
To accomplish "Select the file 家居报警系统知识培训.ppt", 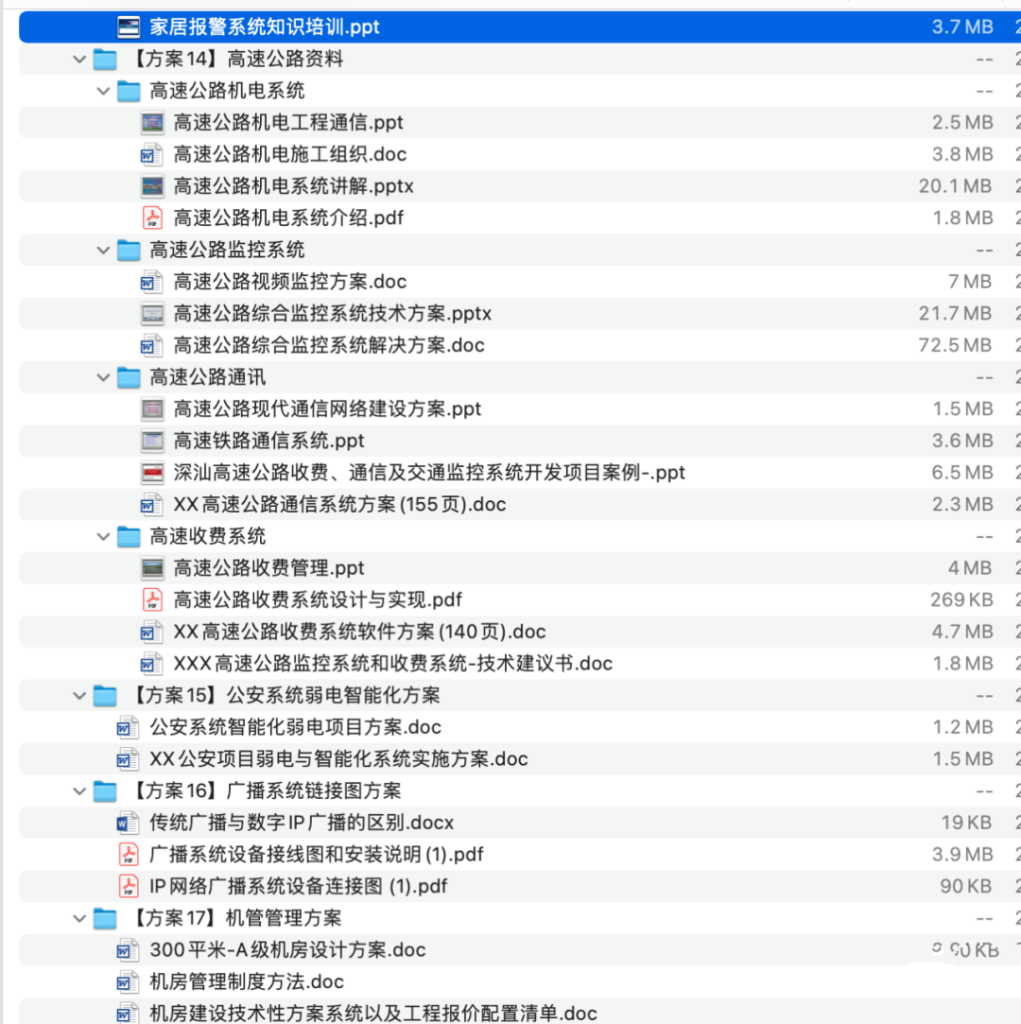I will 250,26.
